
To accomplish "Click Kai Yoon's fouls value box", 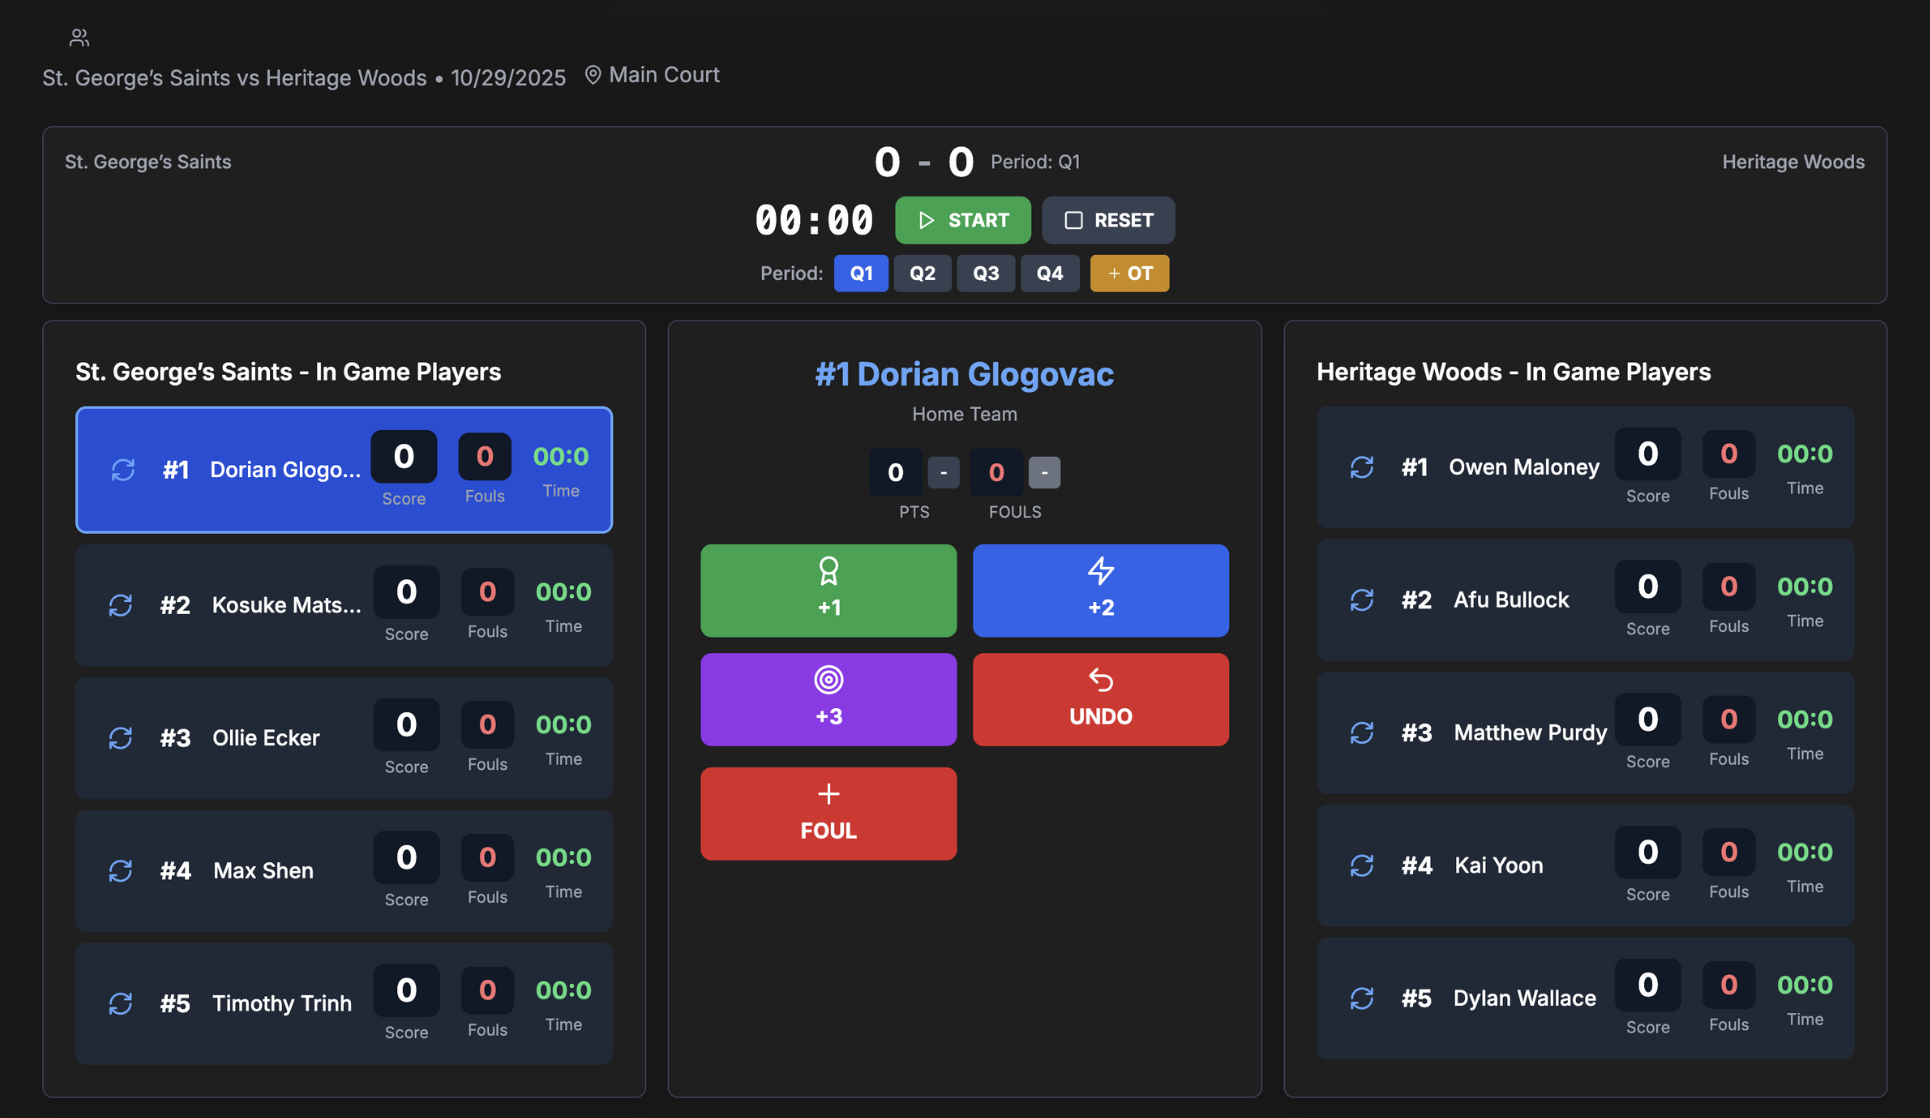I will [1728, 852].
